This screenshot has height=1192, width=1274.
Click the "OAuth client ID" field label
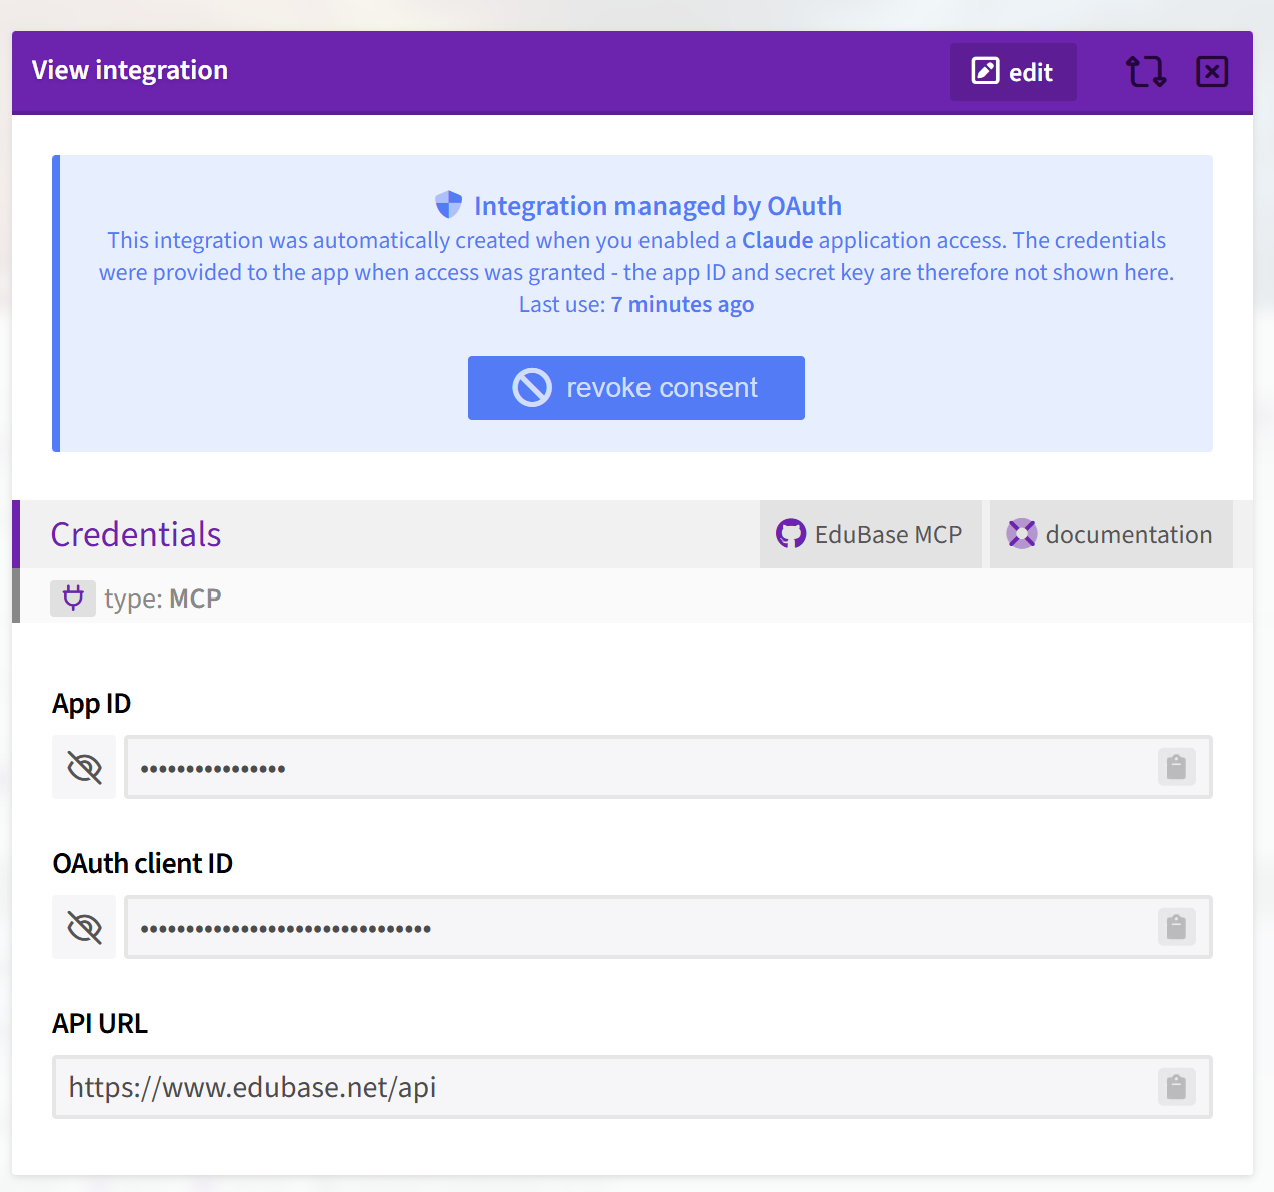pos(143,863)
